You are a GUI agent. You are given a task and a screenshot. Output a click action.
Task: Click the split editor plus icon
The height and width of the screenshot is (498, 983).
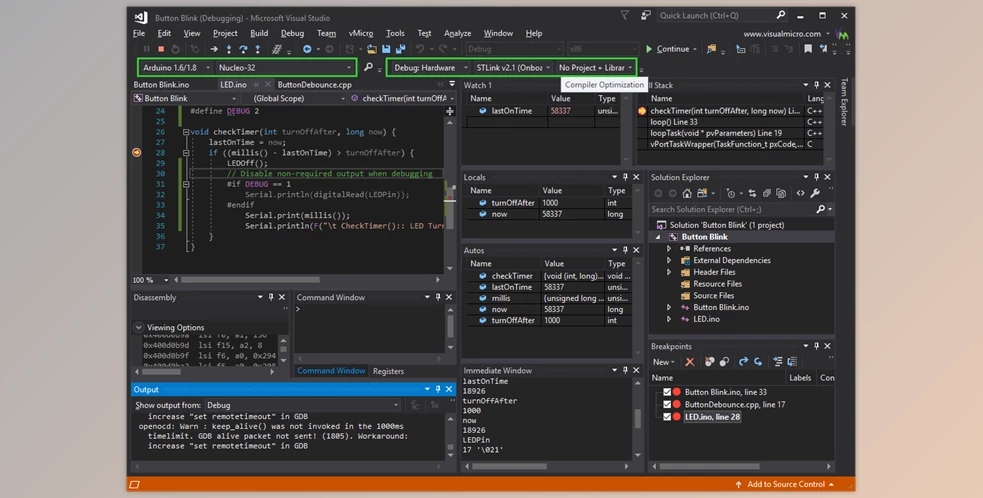point(449,111)
